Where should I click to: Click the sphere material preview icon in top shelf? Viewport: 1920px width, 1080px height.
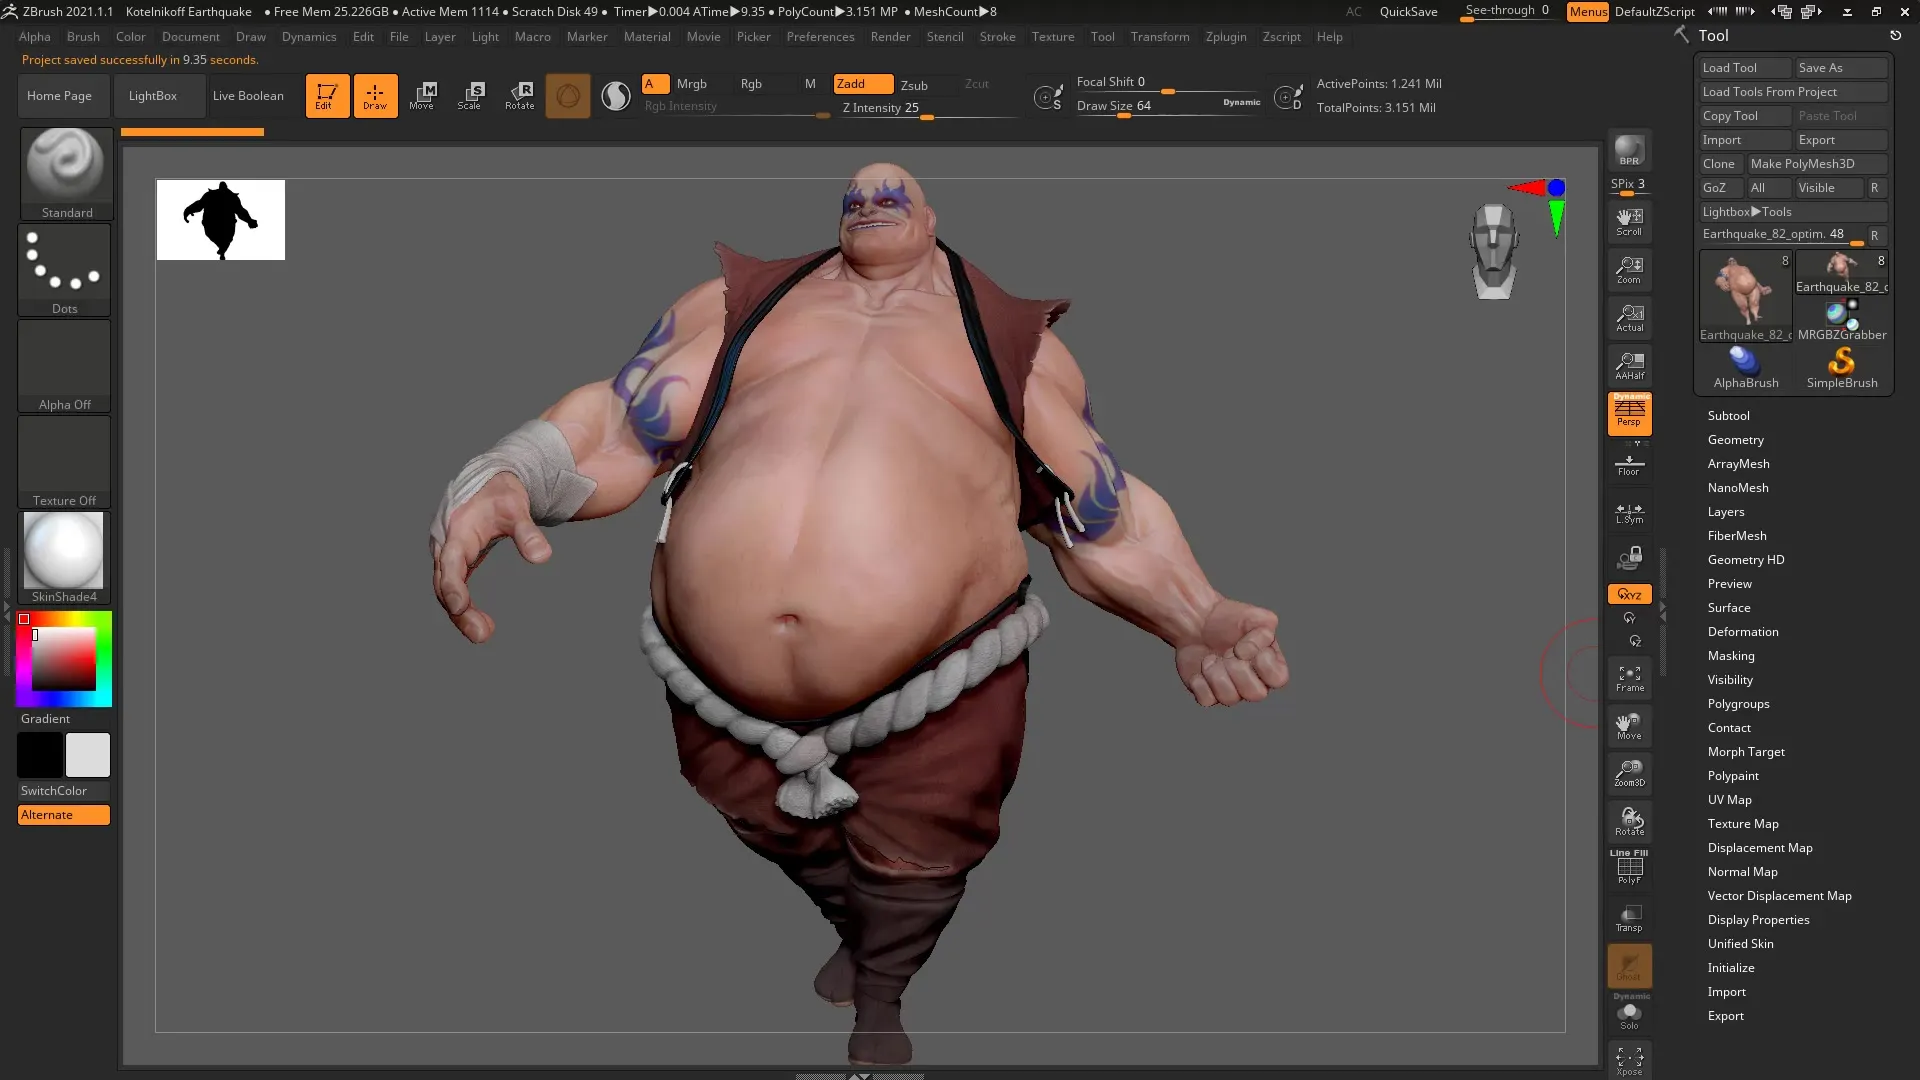pyautogui.click(x=616, y=96)
